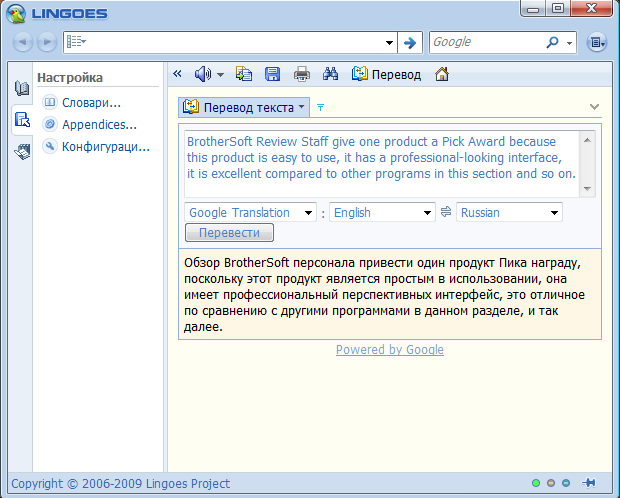Open the Appendices settings item
The height and width of the screenshot is (498, 620).
tap(99, 125)
